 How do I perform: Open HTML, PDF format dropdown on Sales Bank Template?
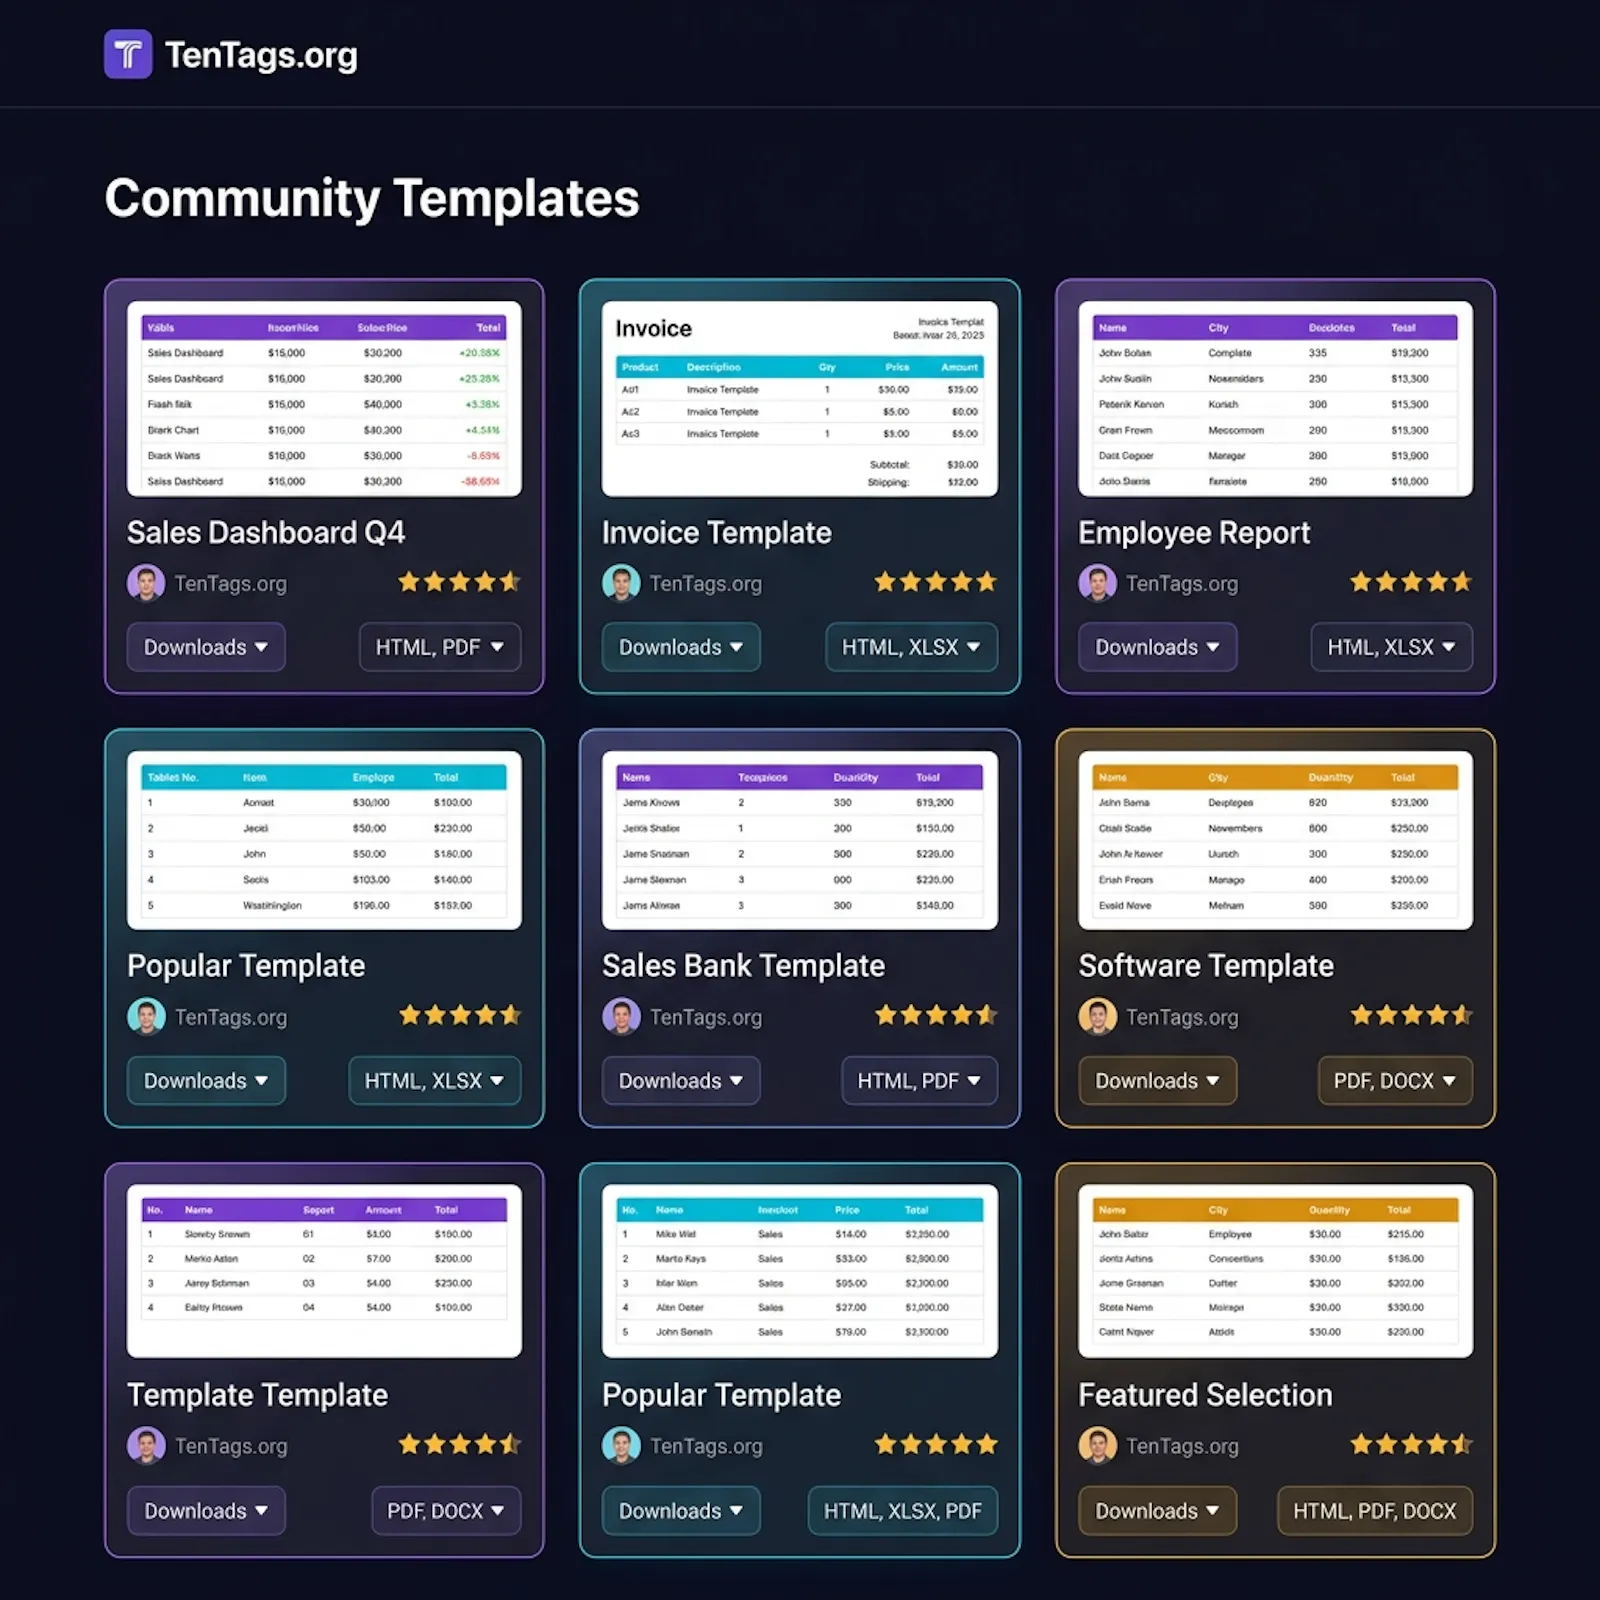tap(919, 1081)
